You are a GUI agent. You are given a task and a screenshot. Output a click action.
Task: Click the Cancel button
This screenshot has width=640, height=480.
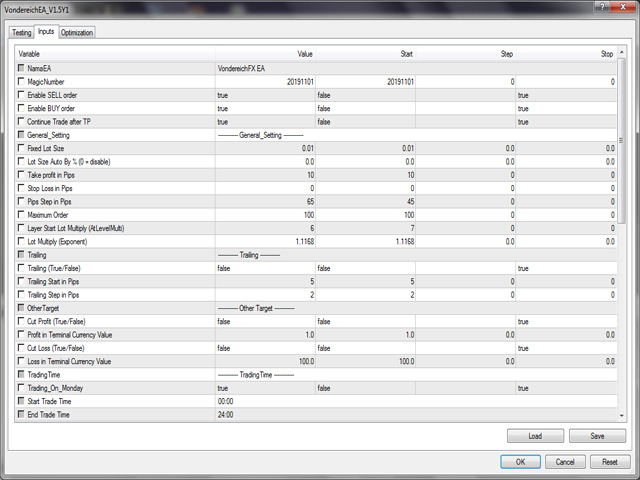coord(565,462)
